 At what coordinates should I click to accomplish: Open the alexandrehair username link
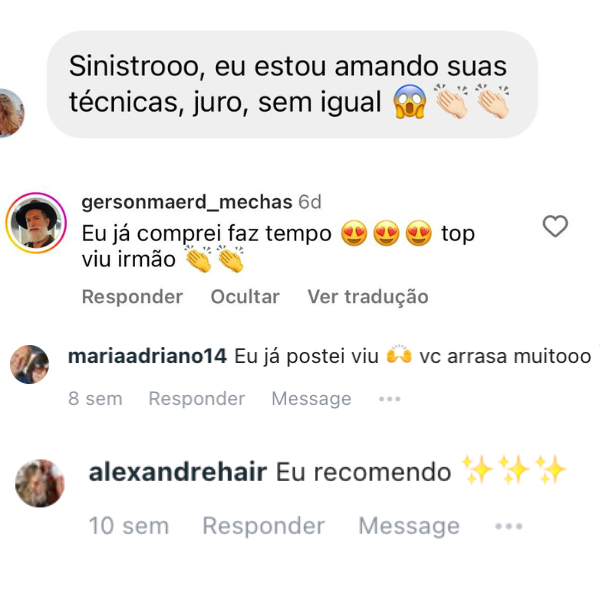coord(178,472)
